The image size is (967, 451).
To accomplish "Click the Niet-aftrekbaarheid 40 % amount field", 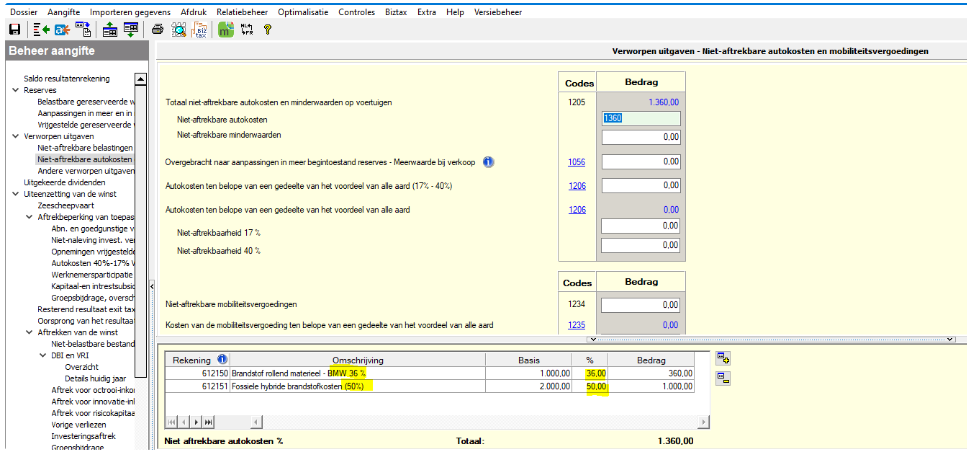I will 641,245.
